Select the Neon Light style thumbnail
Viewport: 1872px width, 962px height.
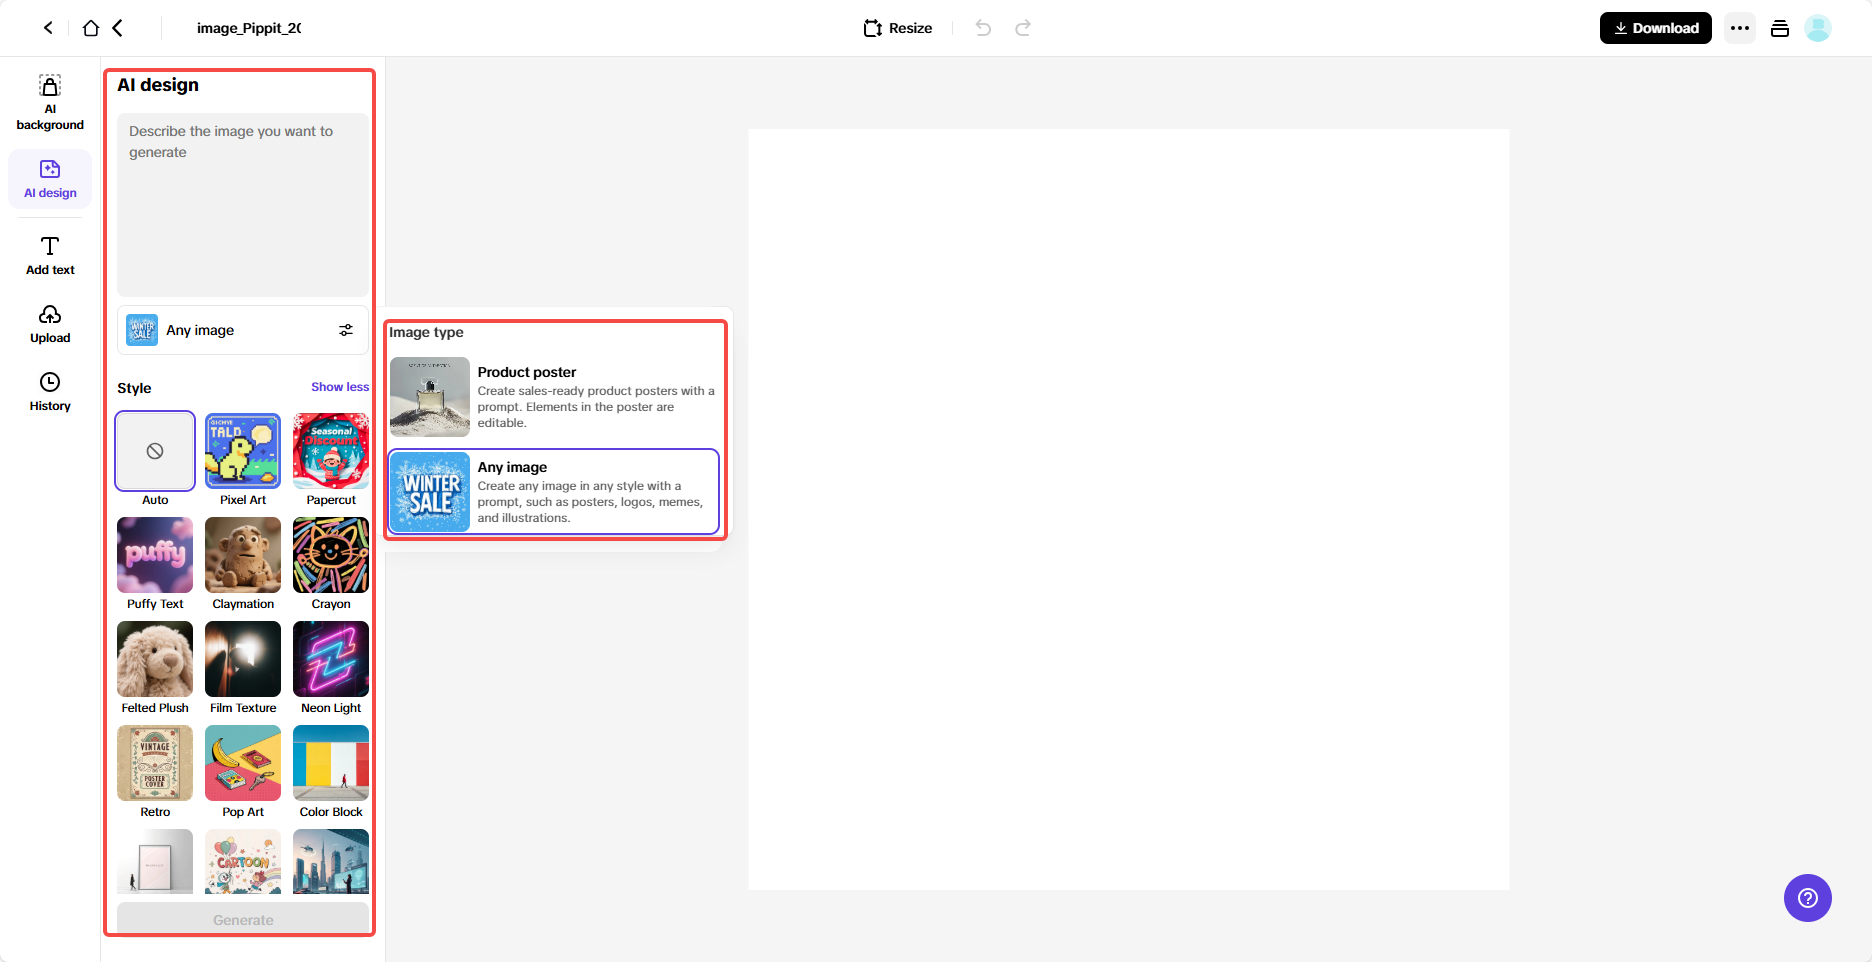[x=330, y=659]
